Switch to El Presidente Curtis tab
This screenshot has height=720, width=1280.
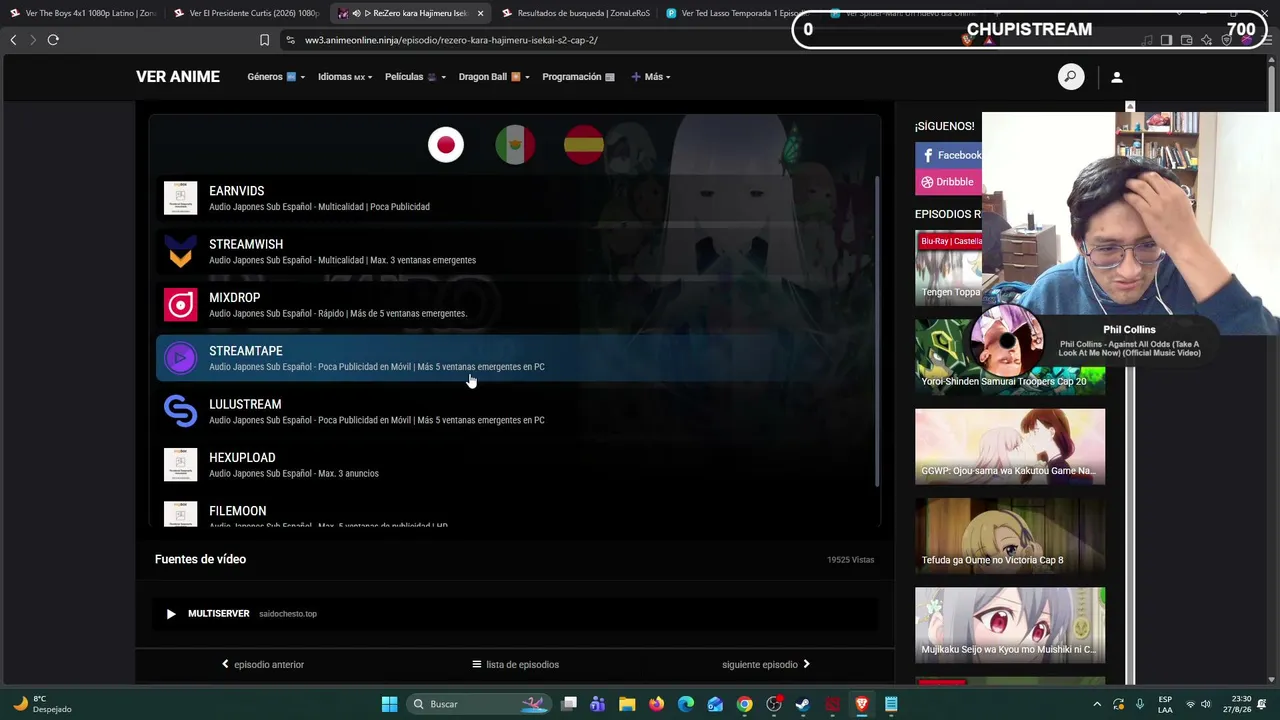coord(246,13)
